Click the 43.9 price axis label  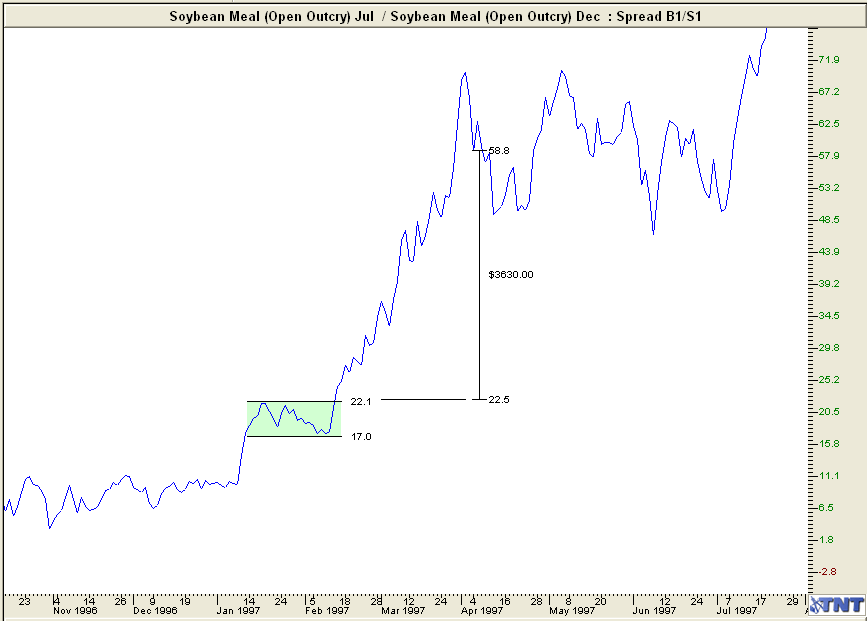pyautogui.click(x=829, y=252)
